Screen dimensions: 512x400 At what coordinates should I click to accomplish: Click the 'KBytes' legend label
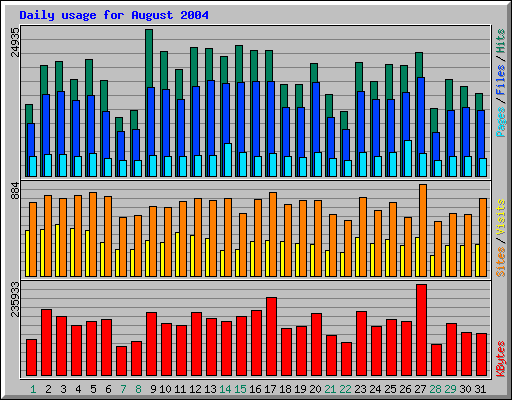point(501,359)
